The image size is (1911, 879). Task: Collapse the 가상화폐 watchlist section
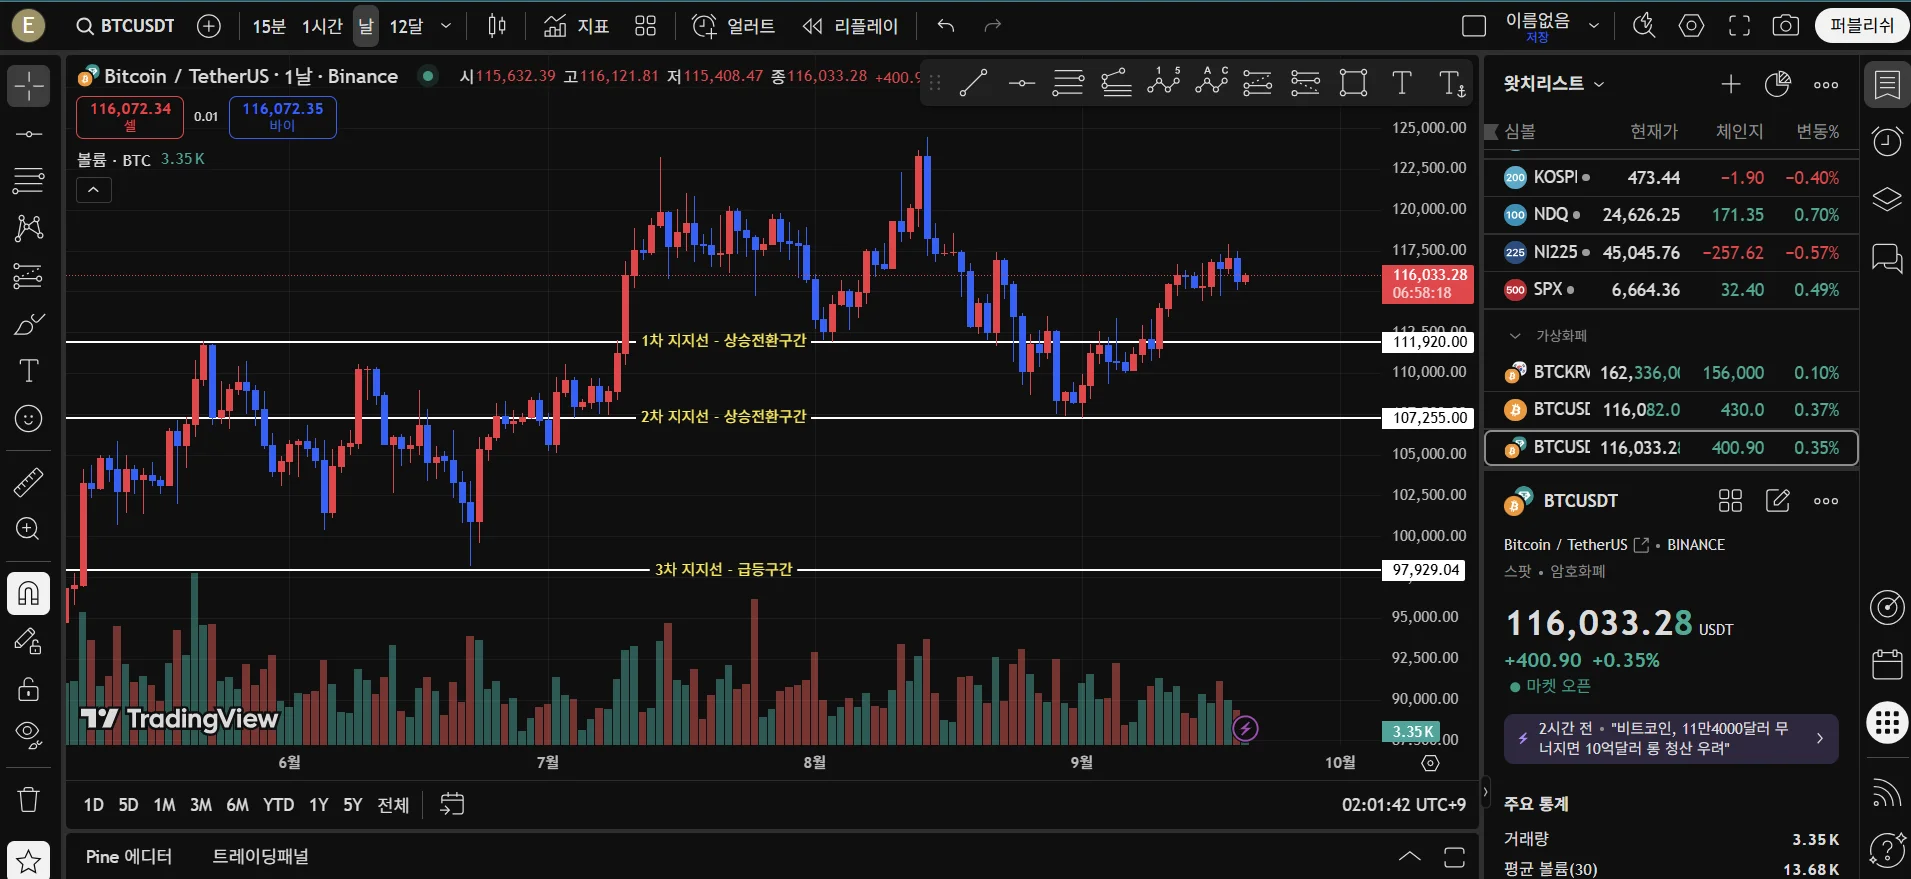point(1515,336)
